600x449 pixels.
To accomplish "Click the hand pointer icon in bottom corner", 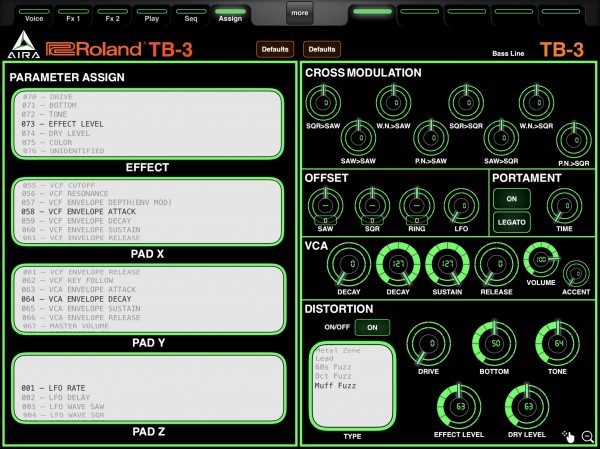I will click(569, 436).
